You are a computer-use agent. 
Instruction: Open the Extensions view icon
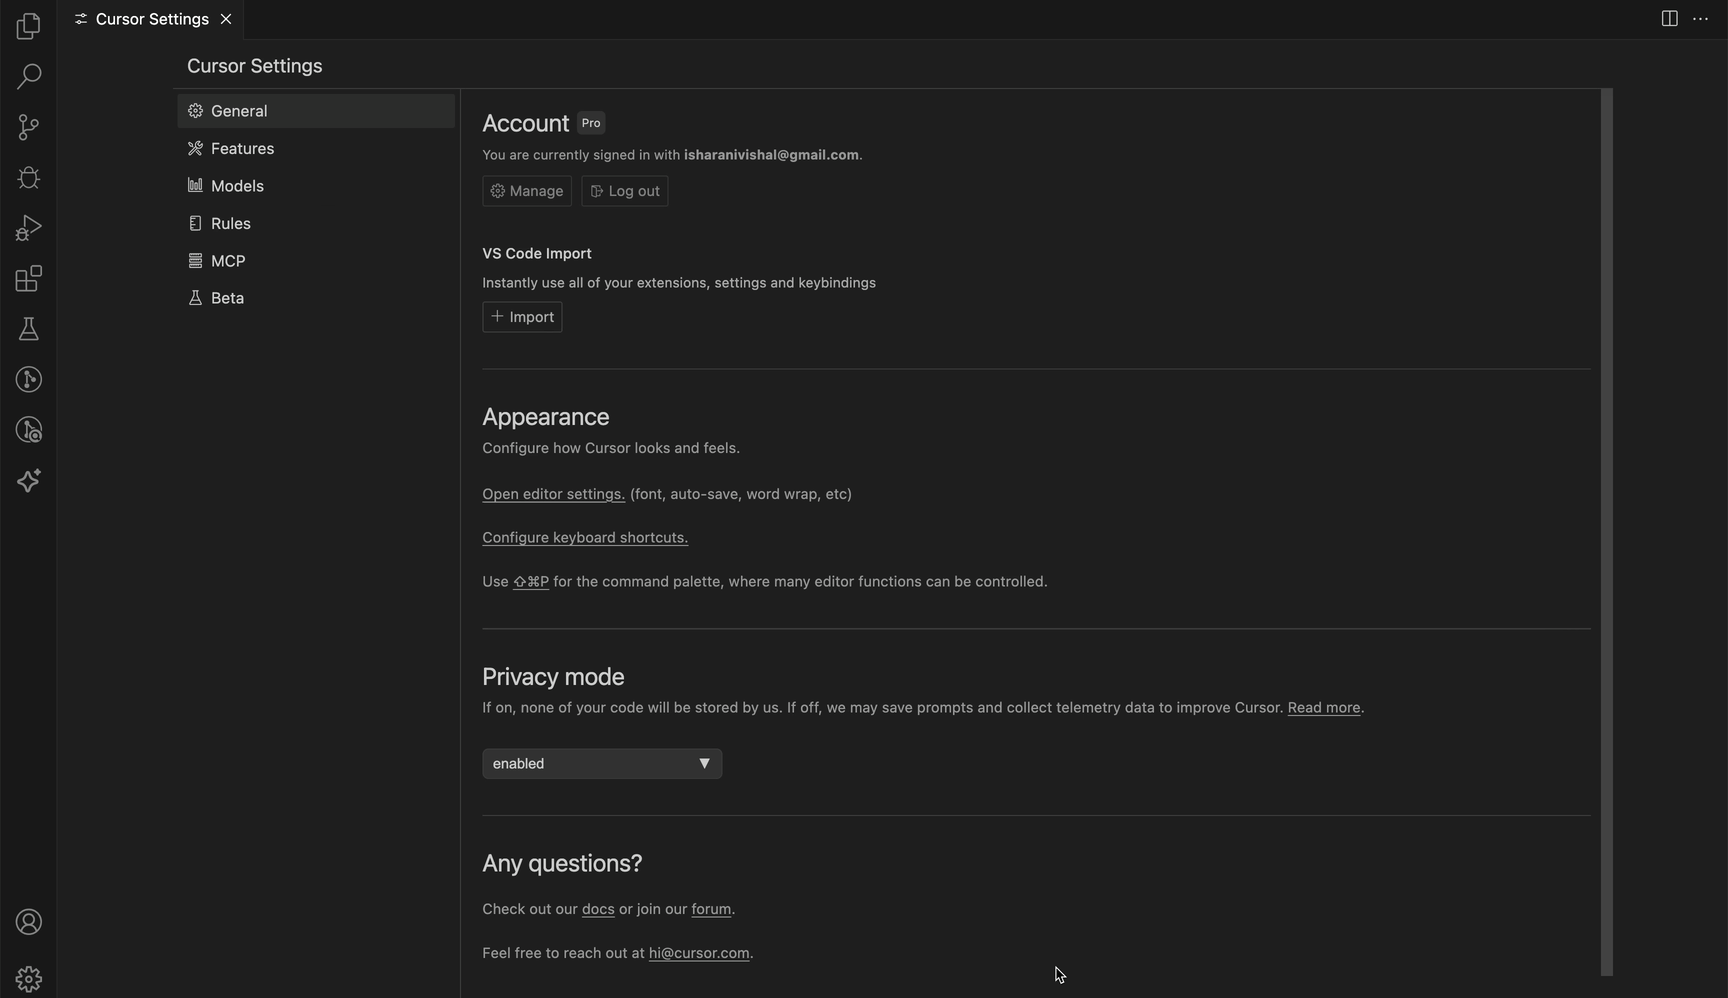pos(28,279)
